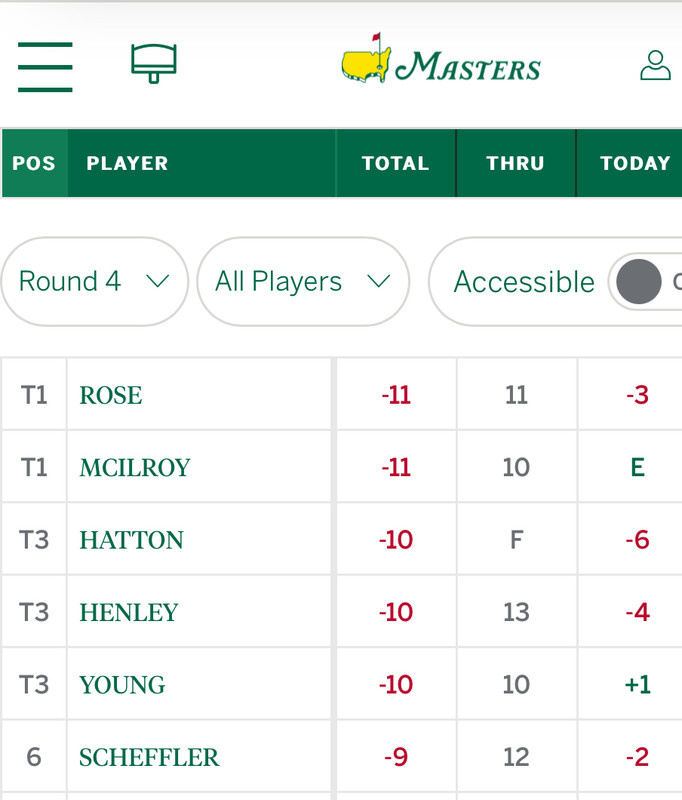Click Hatton's today score of -6
This screenshot has width=682, height=800.
point(637,540)
